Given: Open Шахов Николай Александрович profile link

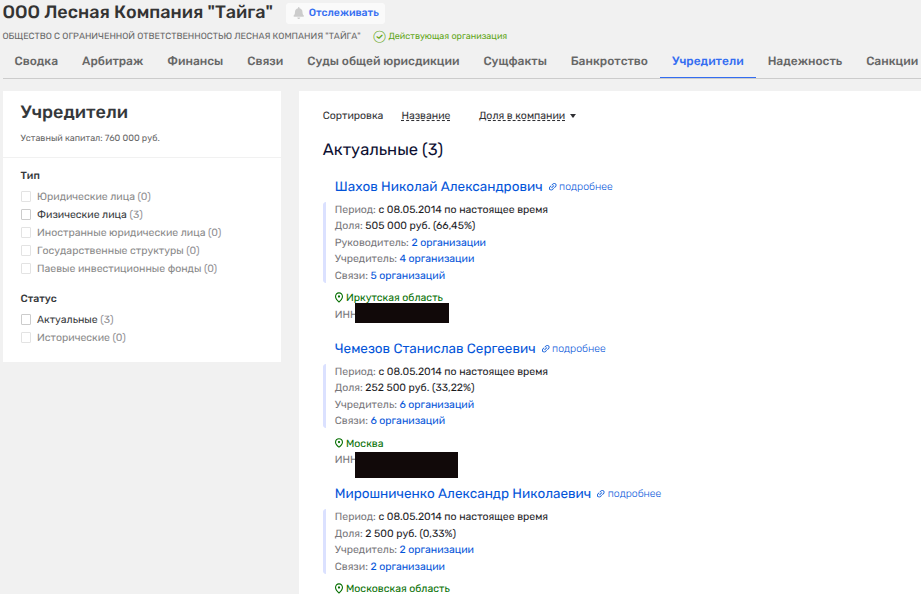Looking at the screenshot, I should [x=438, y=187].
